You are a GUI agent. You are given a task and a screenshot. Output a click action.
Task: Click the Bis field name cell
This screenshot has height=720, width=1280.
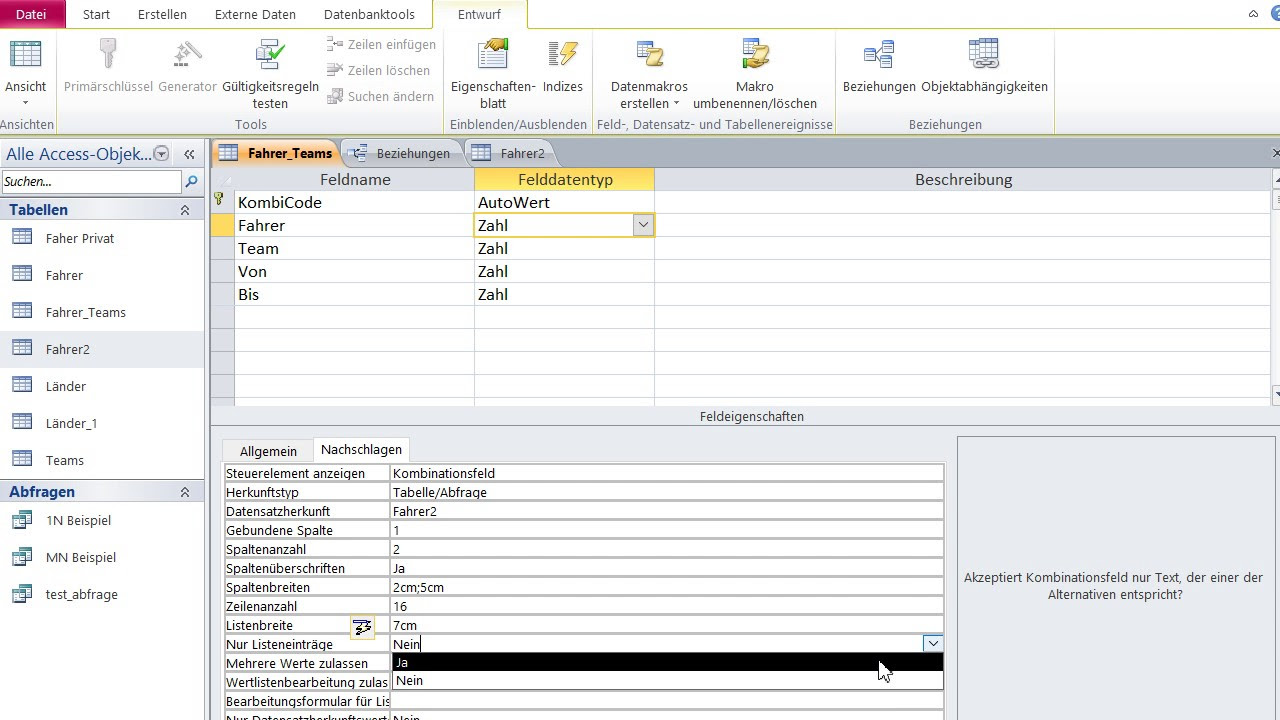(354, 294)
